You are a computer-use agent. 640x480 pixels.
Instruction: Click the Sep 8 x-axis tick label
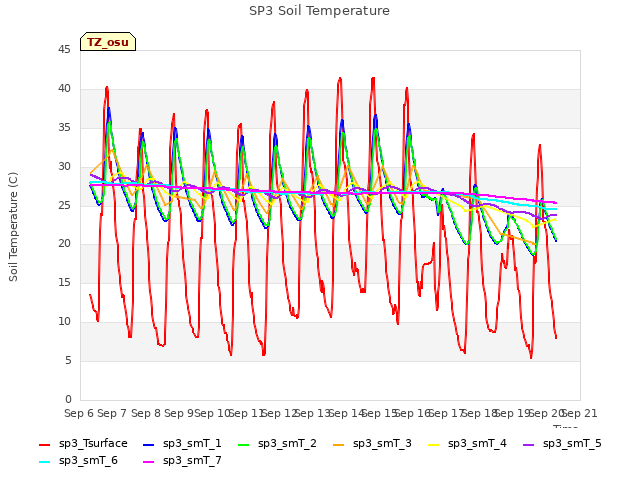[x=146, y=413]
